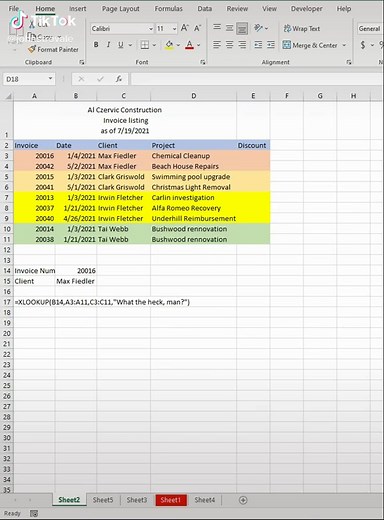Center text horizontally icon

pos(229,45)
